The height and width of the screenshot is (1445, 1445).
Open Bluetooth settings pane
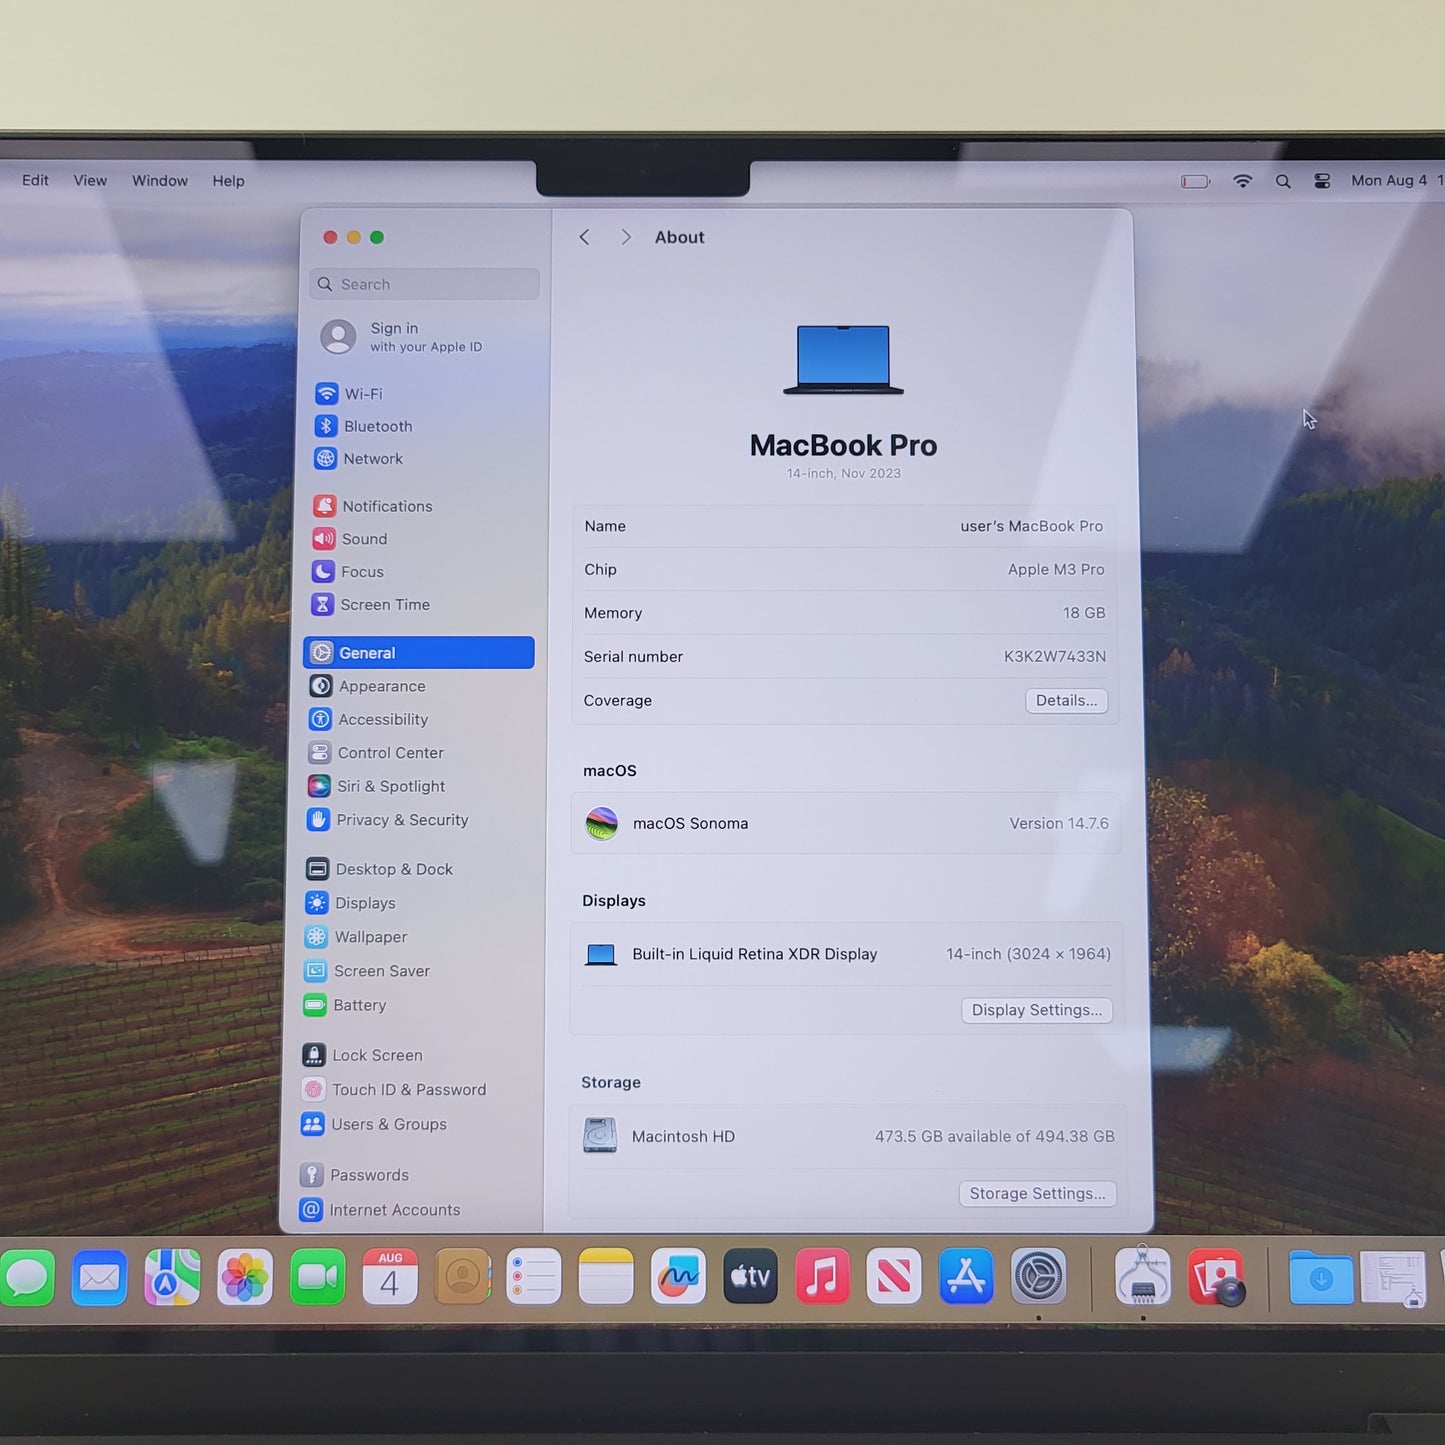tap(364, 426)
